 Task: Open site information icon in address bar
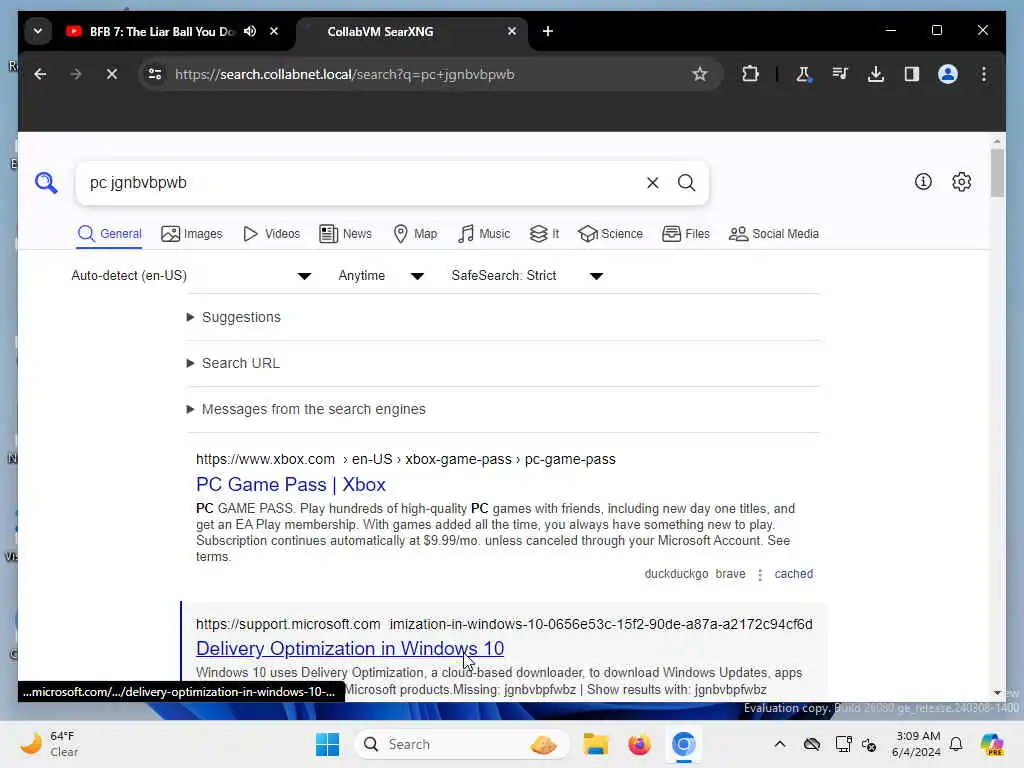coord(155,74)
